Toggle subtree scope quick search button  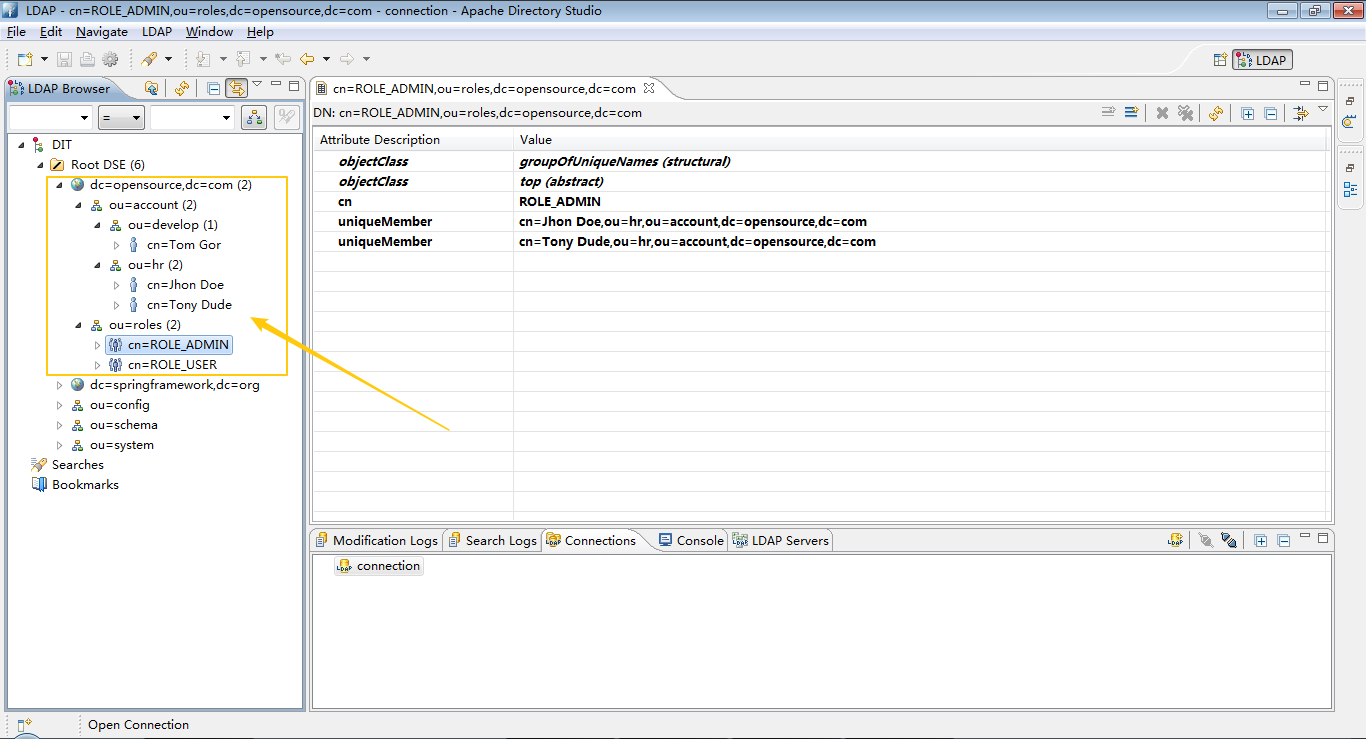click(254, 118)
